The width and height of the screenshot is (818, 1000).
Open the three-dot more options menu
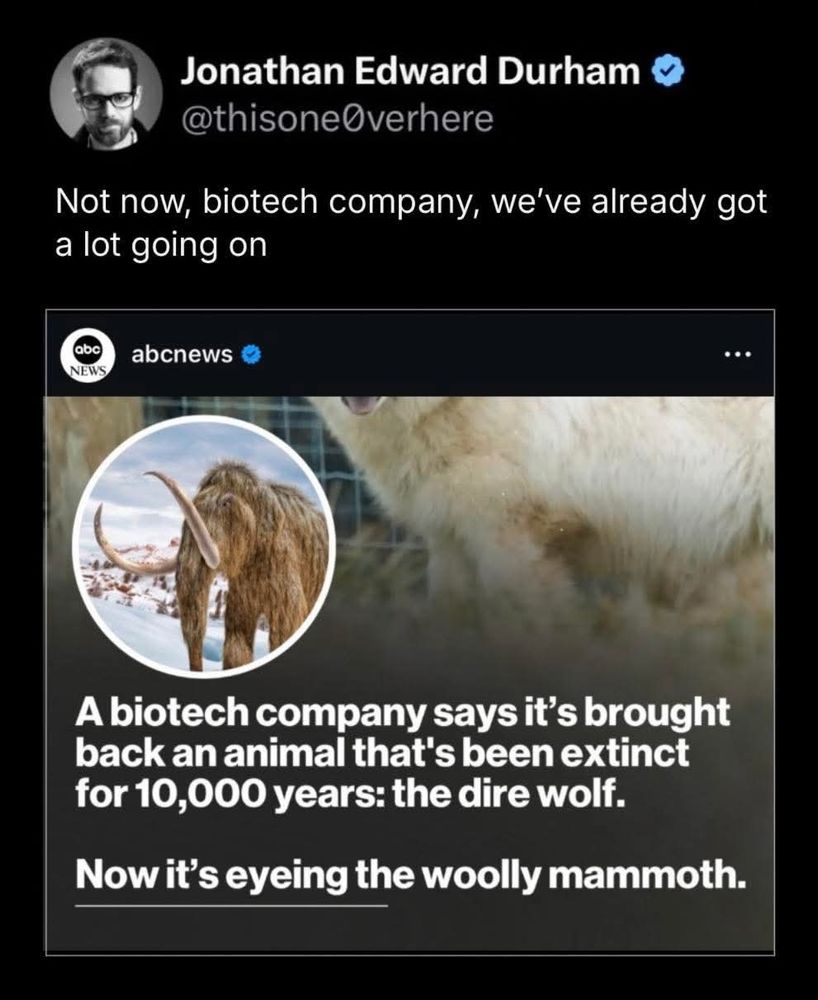[738, 353]
